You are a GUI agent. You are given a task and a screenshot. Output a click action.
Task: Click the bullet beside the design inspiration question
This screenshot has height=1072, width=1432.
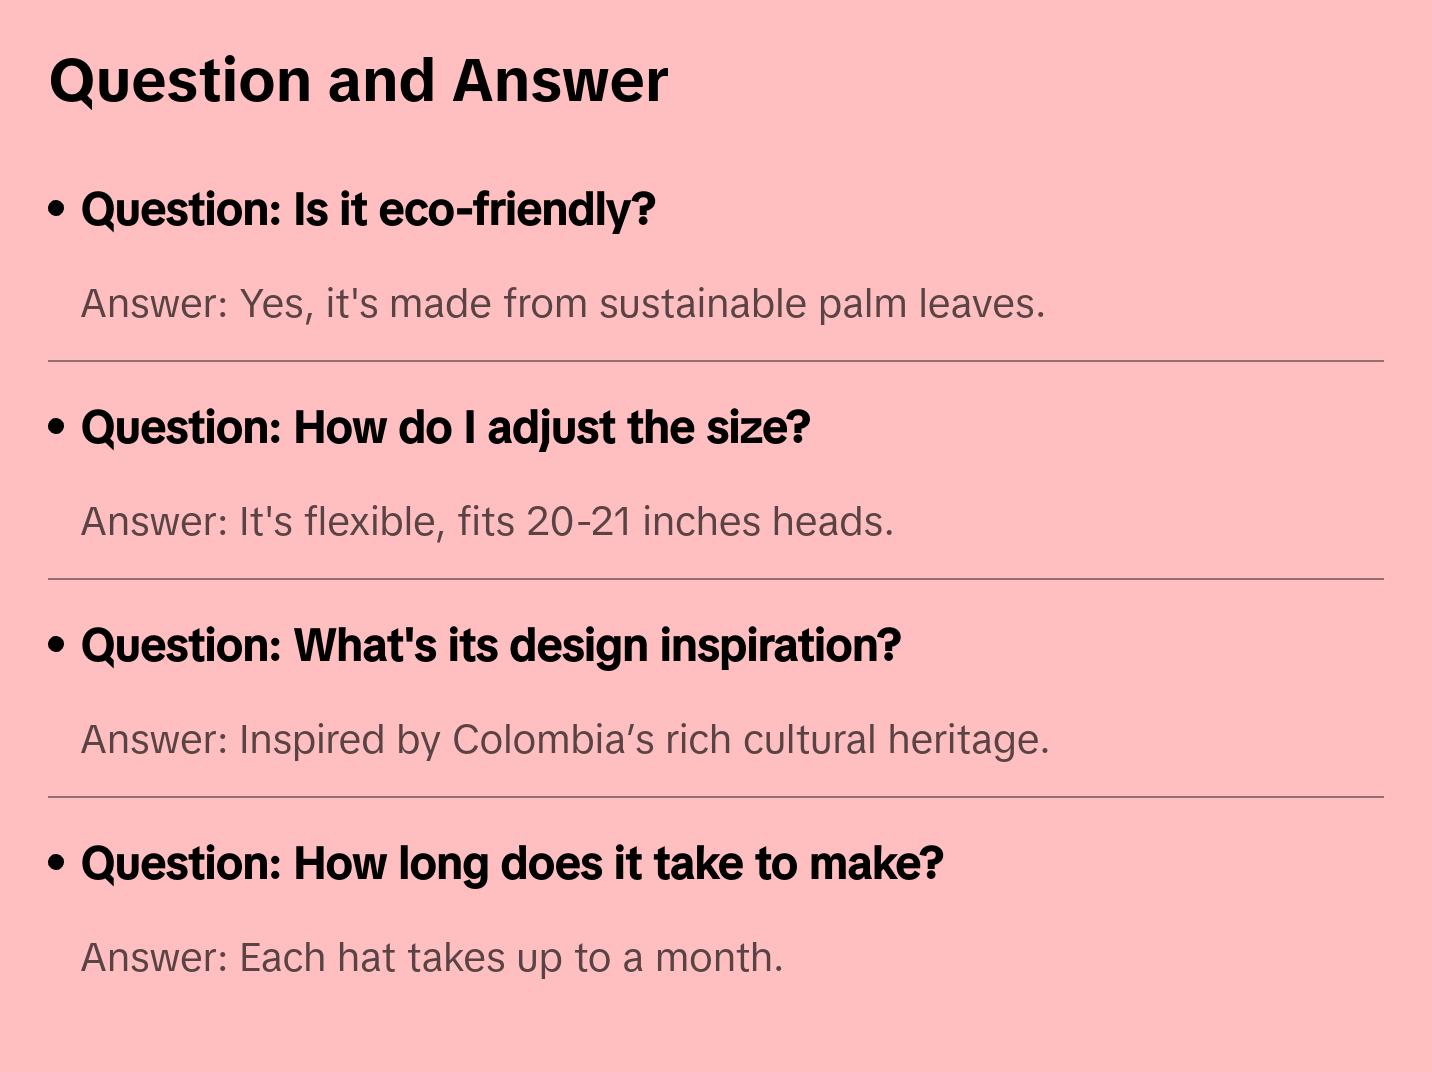[x=57, y=646]
